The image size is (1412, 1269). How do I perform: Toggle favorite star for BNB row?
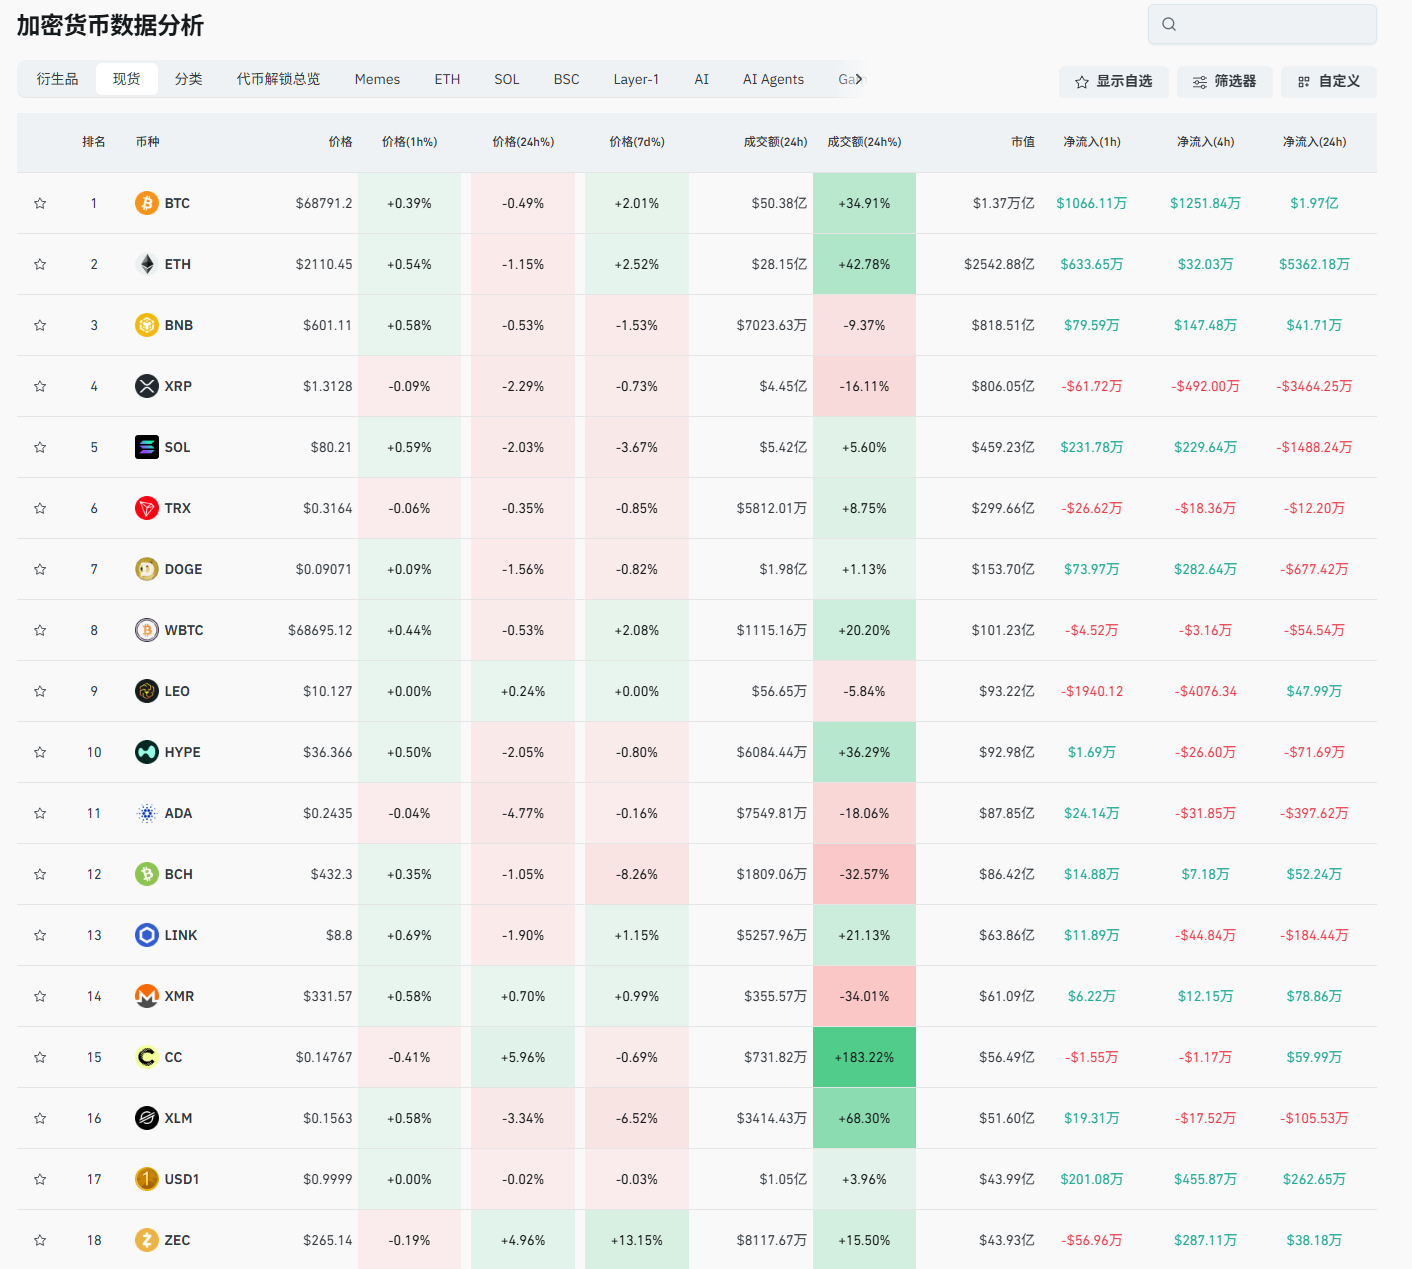click(x=40, y=325)
